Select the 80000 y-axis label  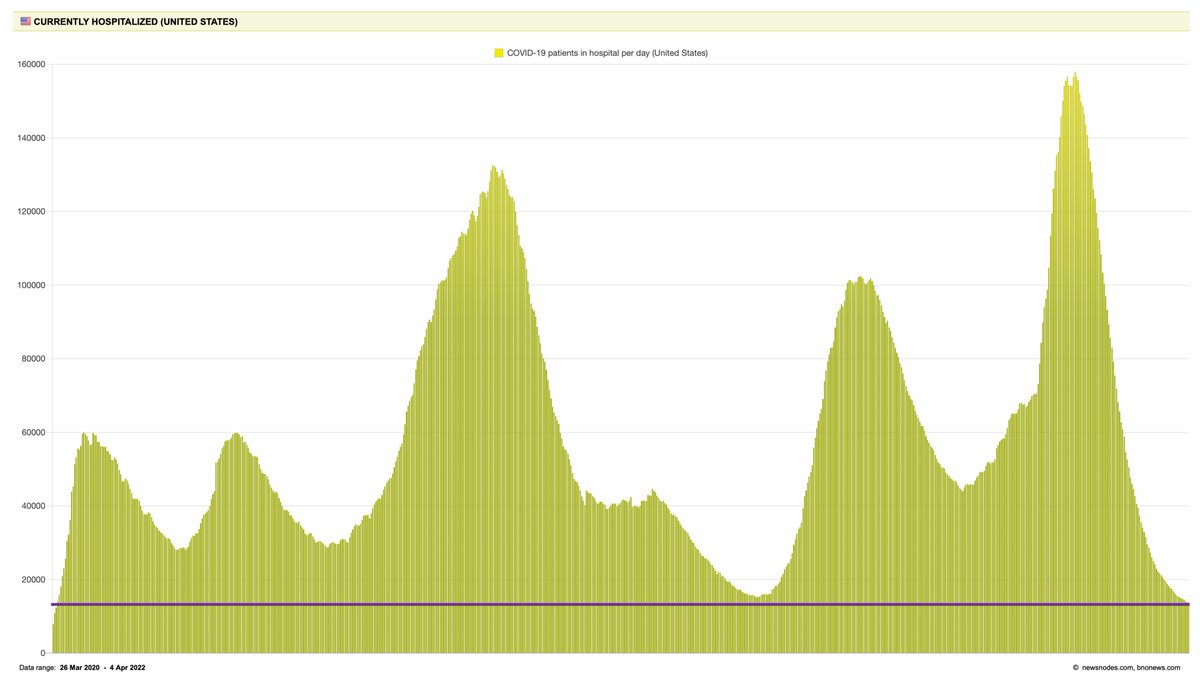pyautogui.click(x=34, y=359)
